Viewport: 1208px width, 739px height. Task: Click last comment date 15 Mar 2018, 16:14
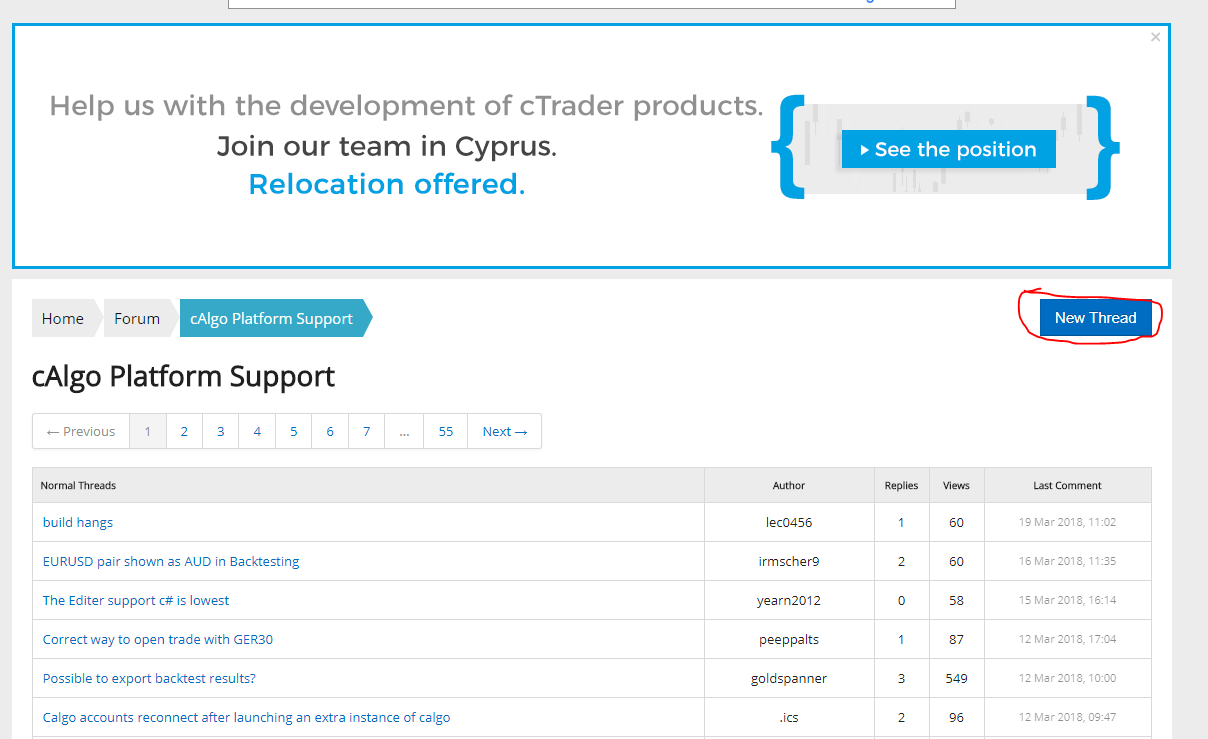(1067, 600)
